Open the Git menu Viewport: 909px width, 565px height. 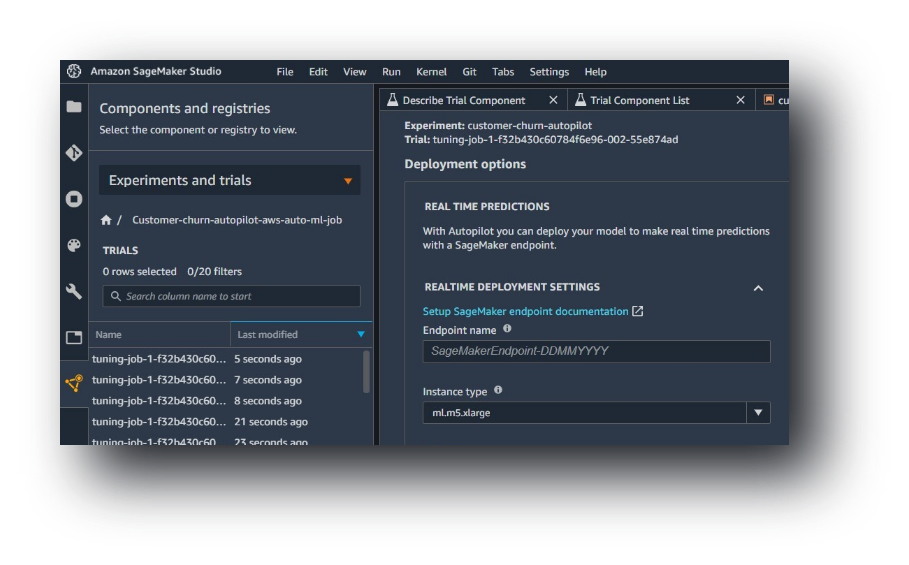click(x=470, y=72)
